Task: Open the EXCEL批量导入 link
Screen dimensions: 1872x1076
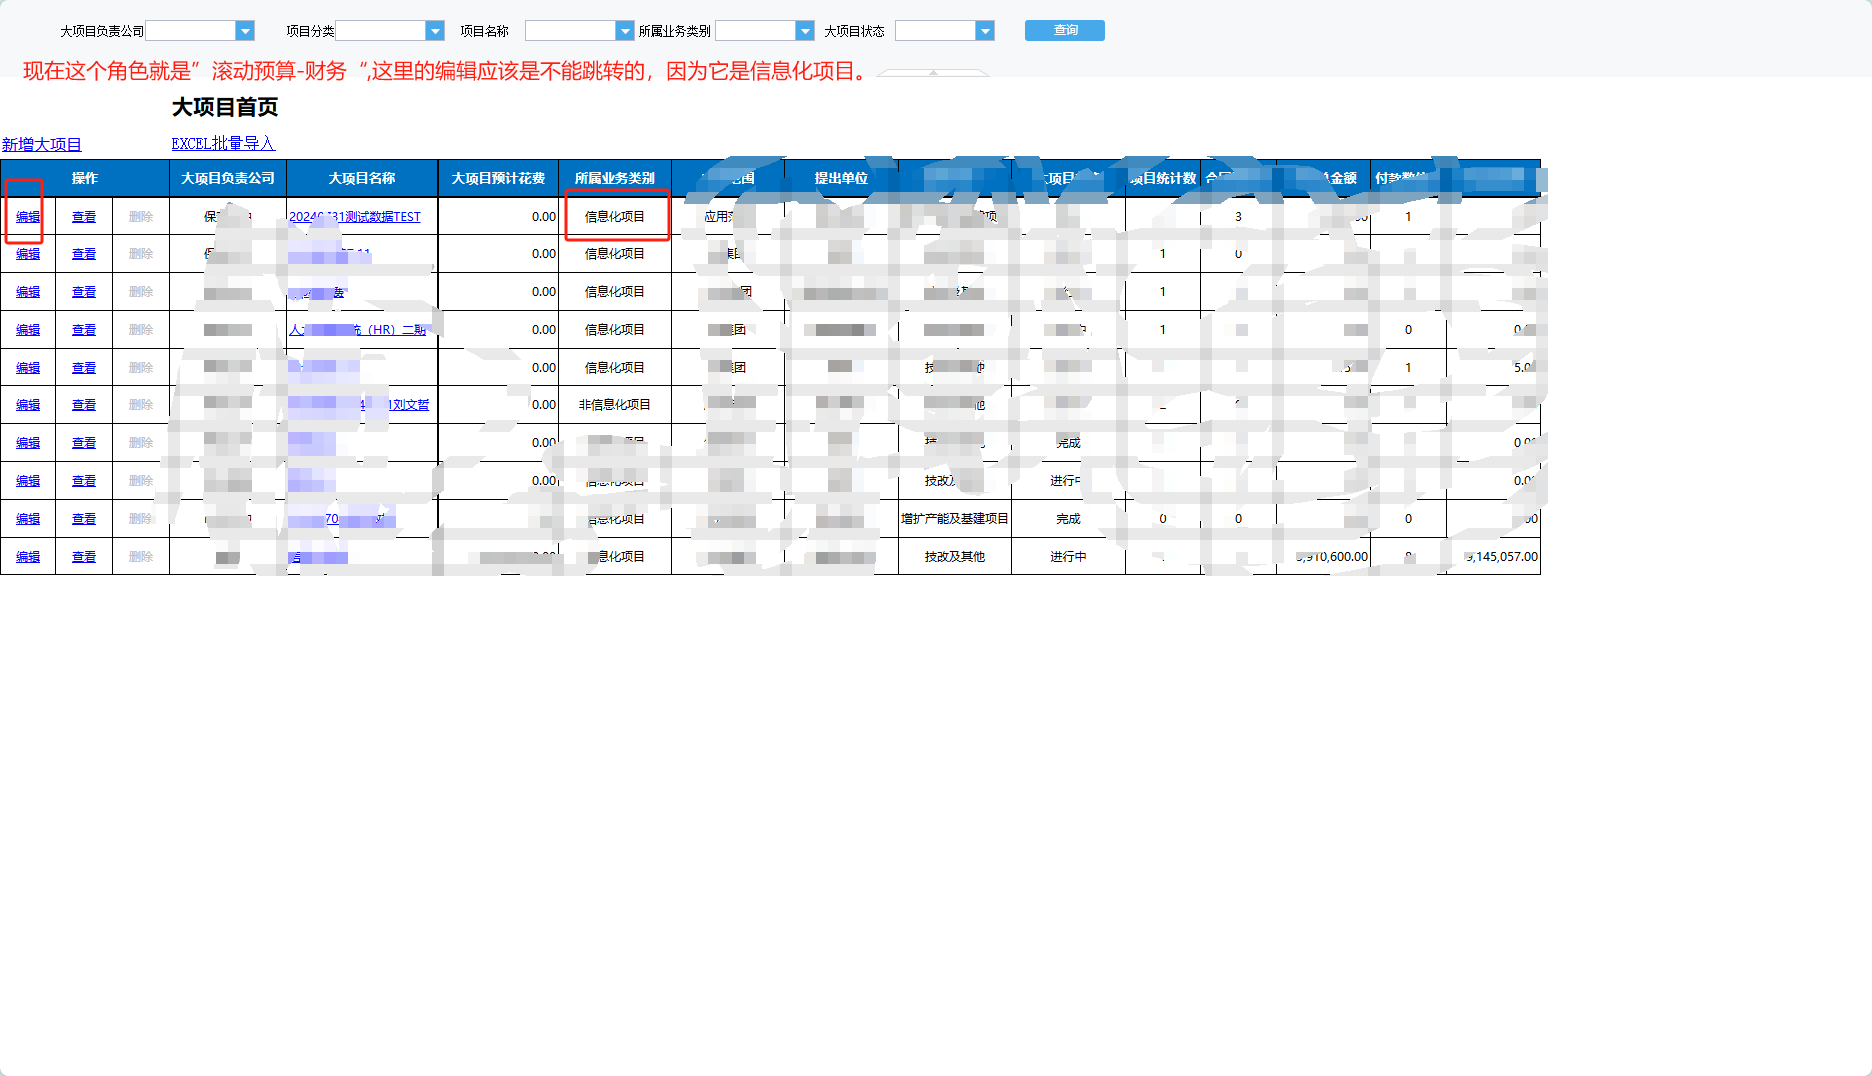Action: (x=222, y=143)
